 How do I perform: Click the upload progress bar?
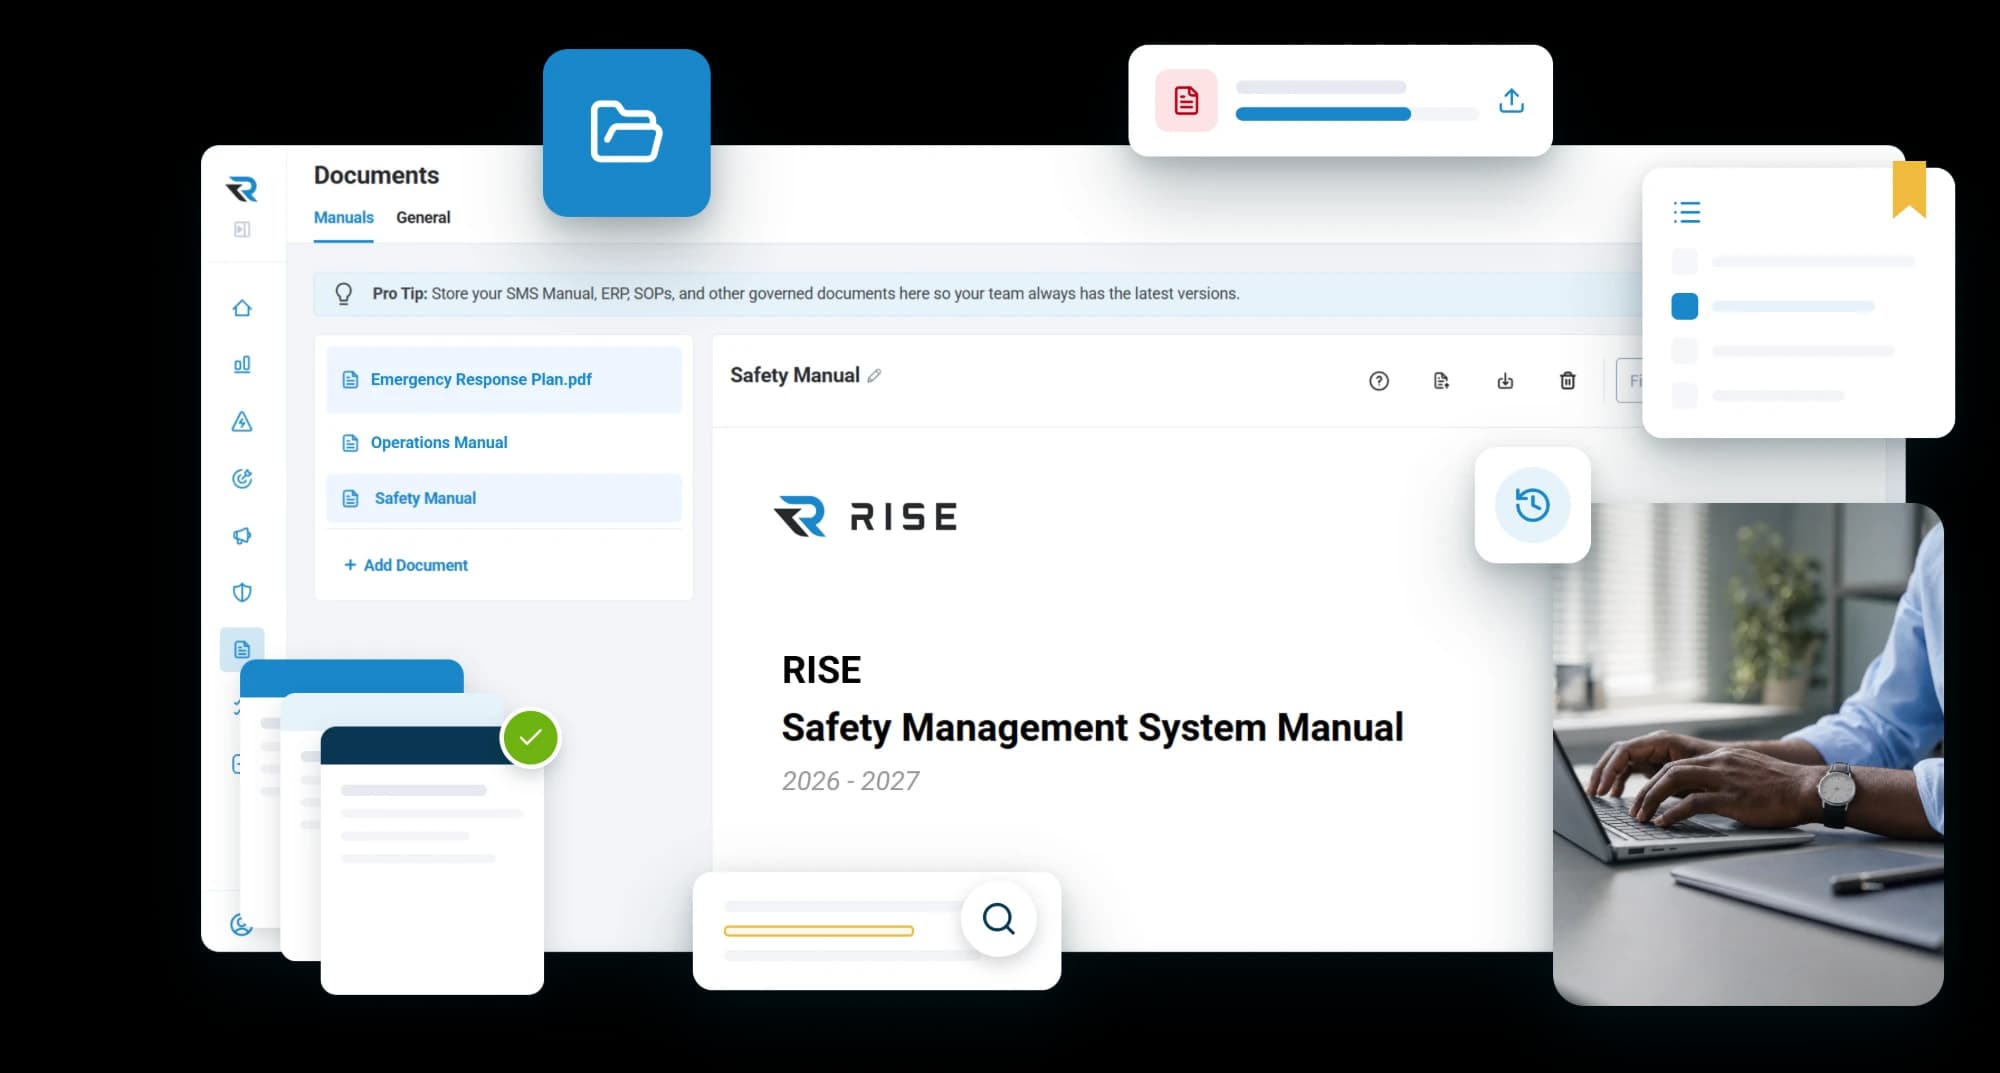[1357, 114]
